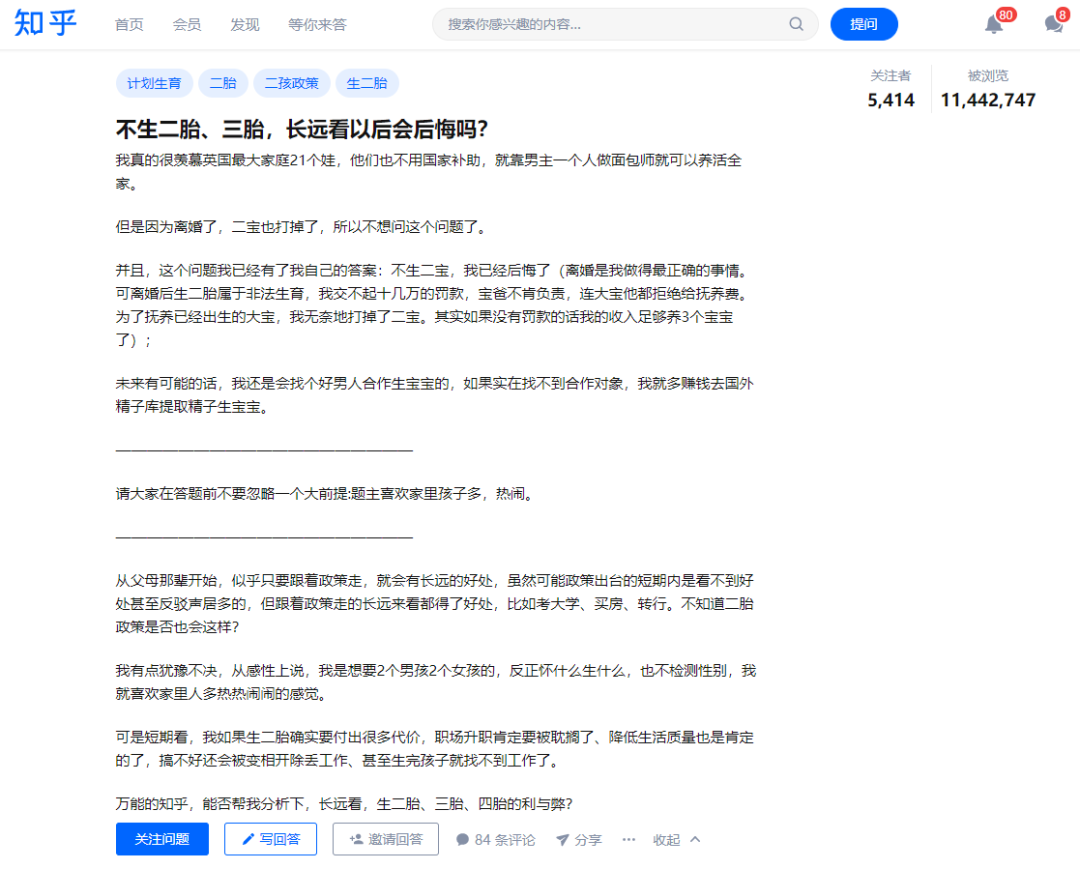This screenshot has width=1080, height=869.
Task: Click the Zhihu logo
Action: click(44, 24)
